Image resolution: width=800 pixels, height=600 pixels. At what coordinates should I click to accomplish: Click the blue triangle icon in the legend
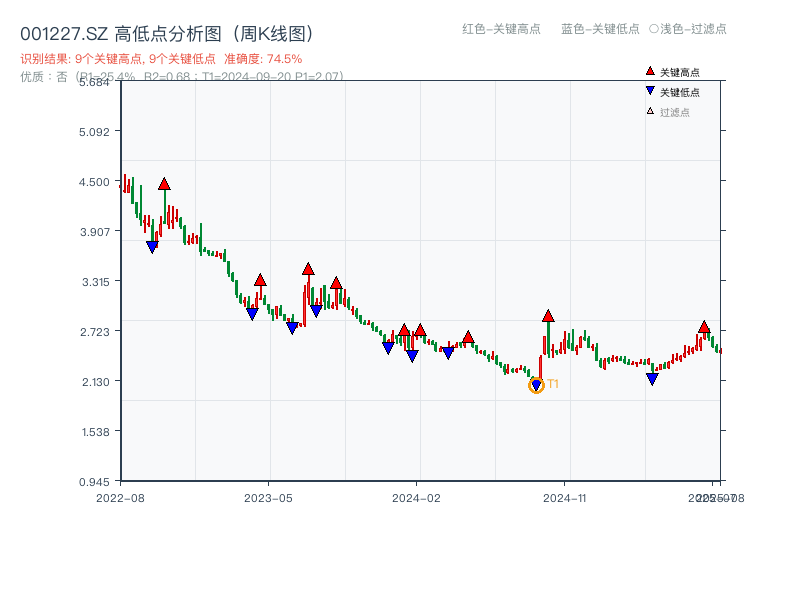click(650, 91)
